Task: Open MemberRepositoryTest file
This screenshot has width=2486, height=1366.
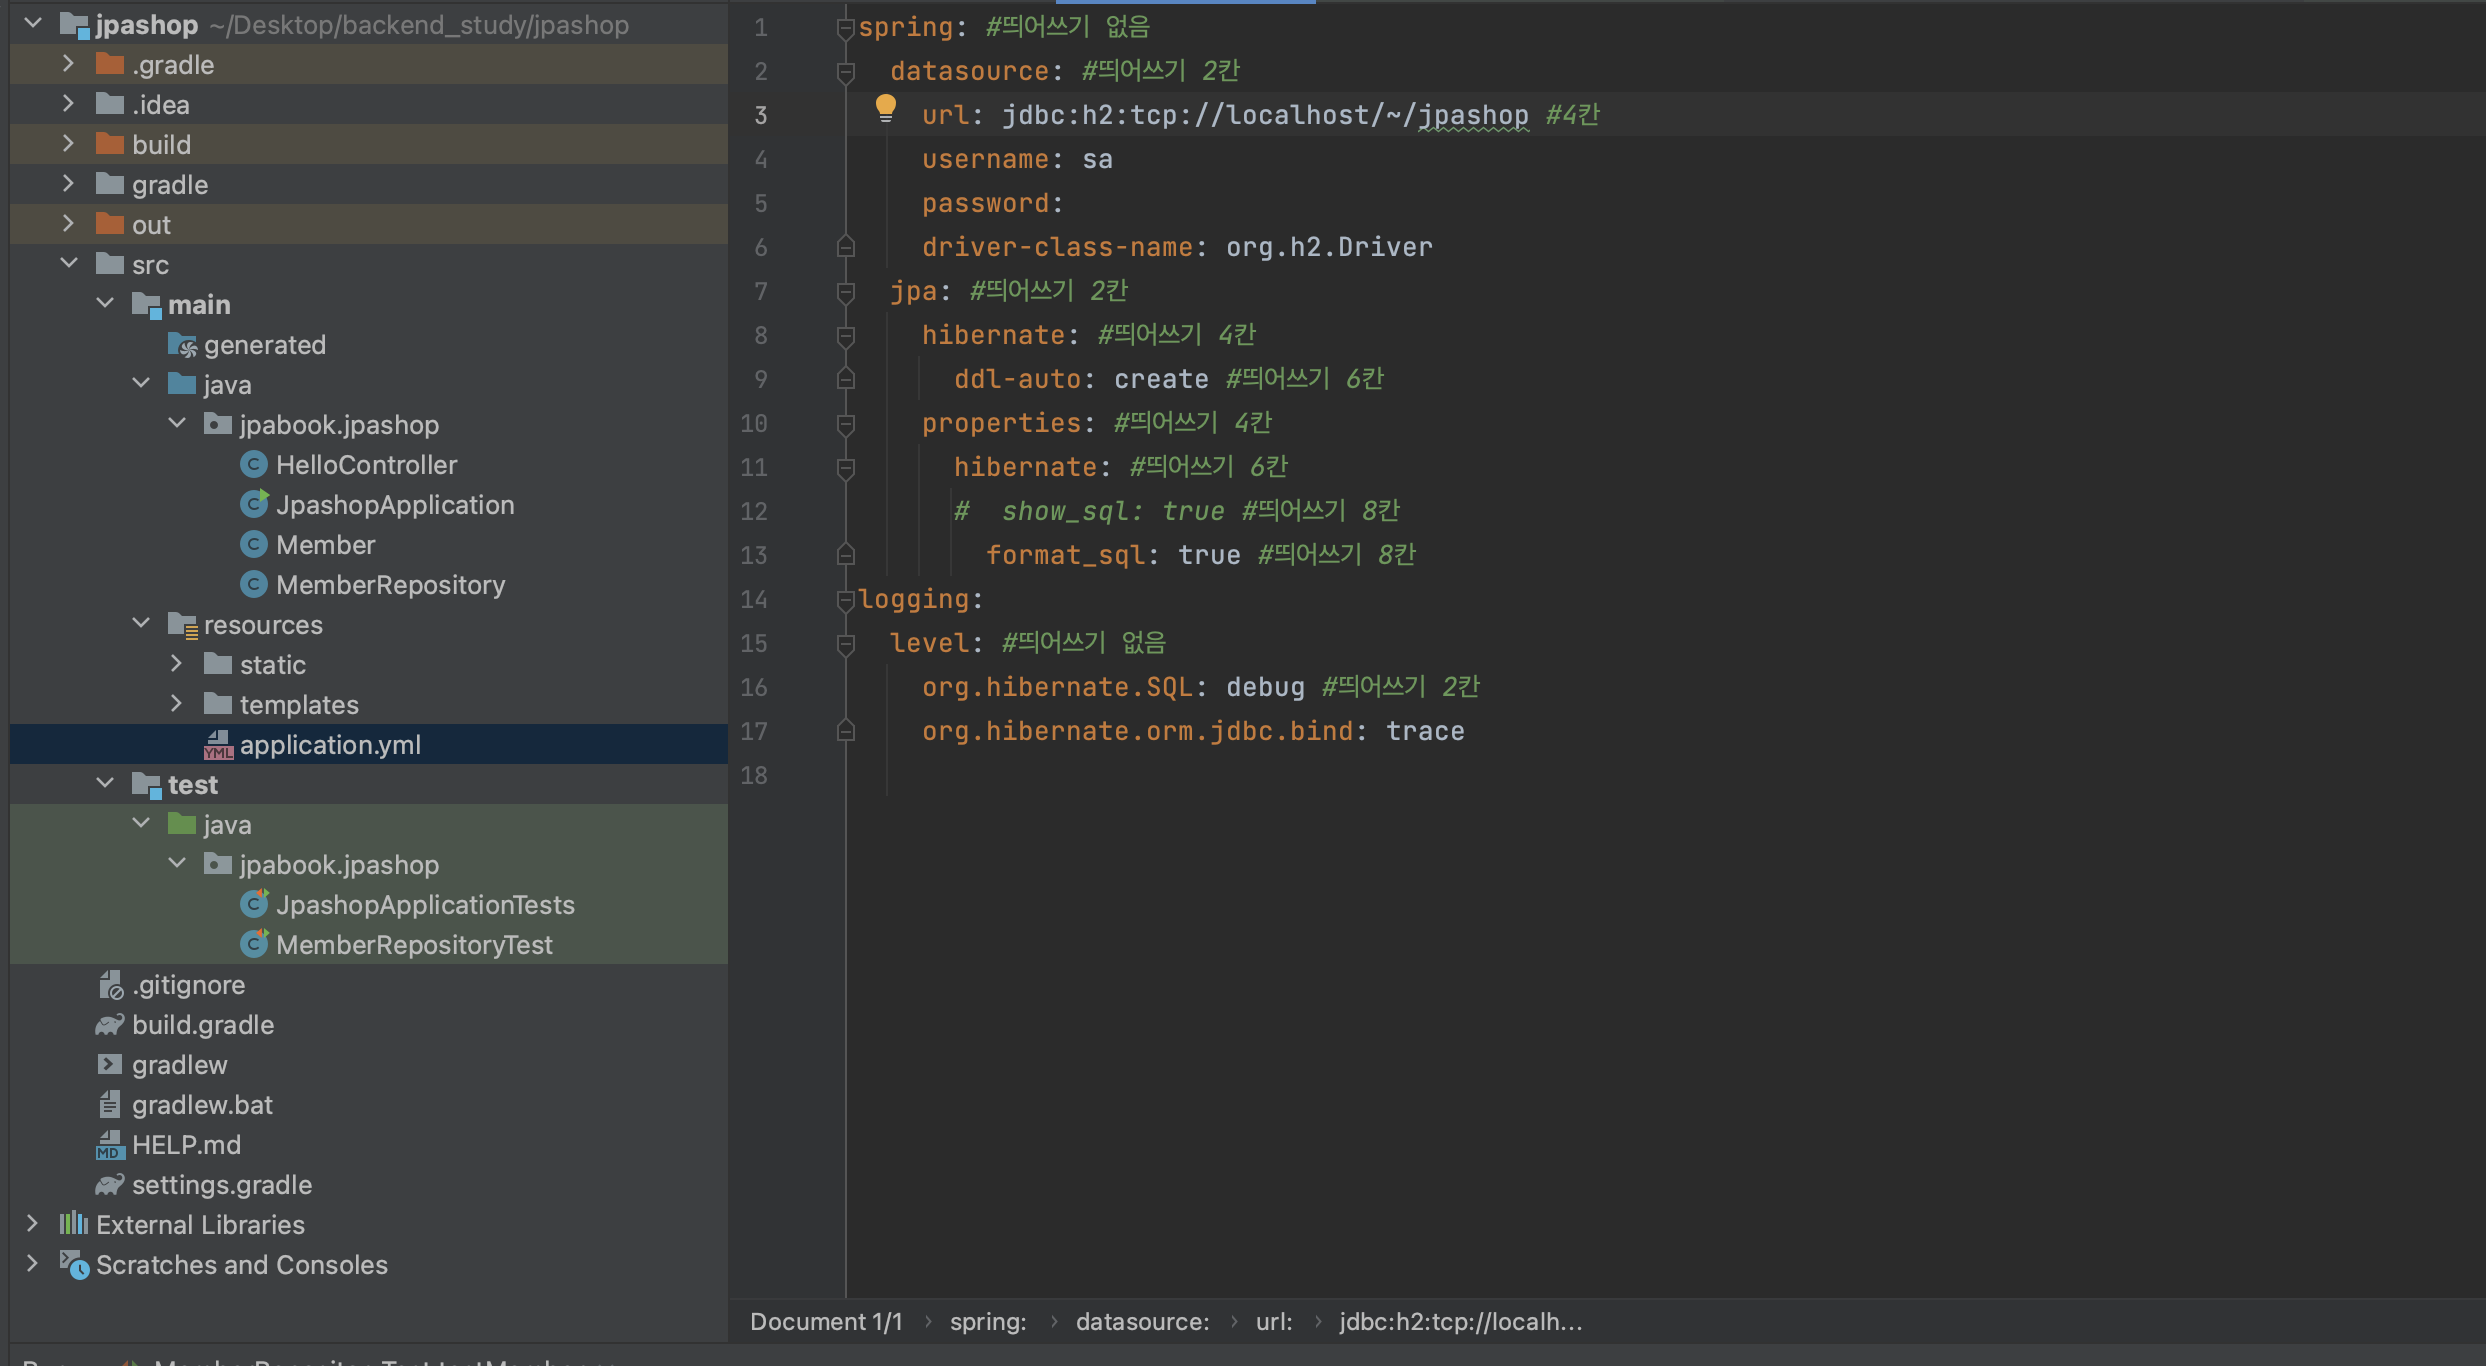Action: tap(413, 945)
